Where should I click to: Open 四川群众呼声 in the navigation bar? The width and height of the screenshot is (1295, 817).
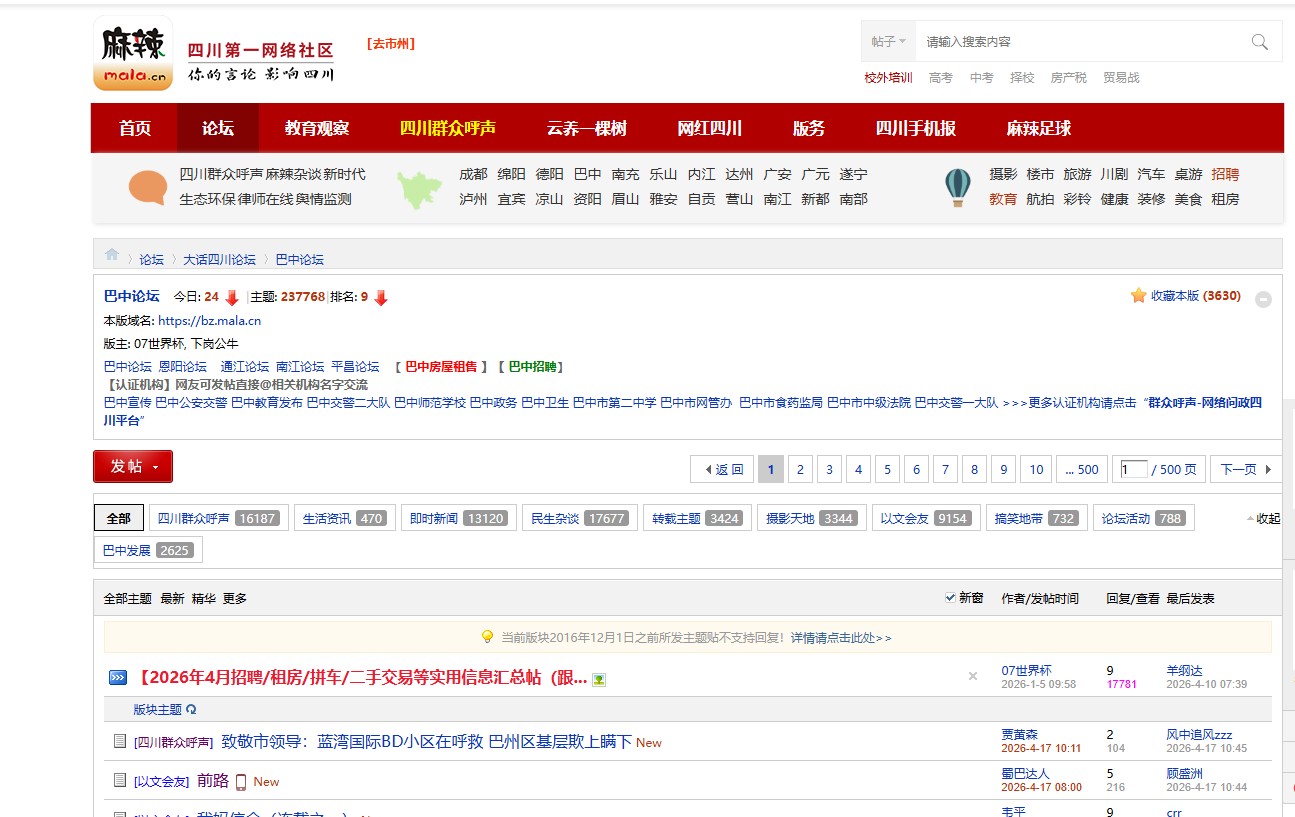point(447,128)
